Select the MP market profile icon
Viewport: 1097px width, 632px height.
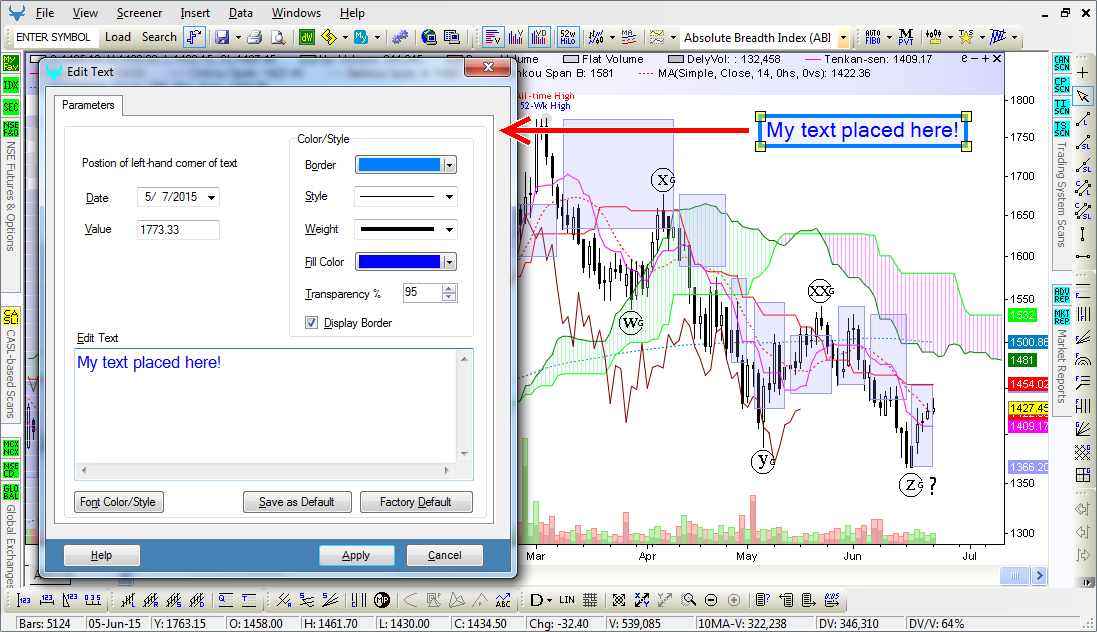[382, 600]
